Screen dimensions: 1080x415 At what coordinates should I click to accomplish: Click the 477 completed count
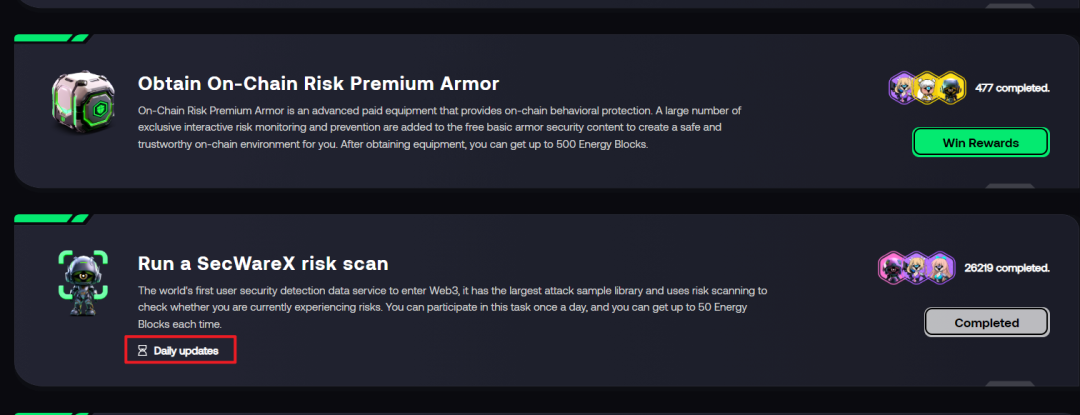coord(1012,89)
